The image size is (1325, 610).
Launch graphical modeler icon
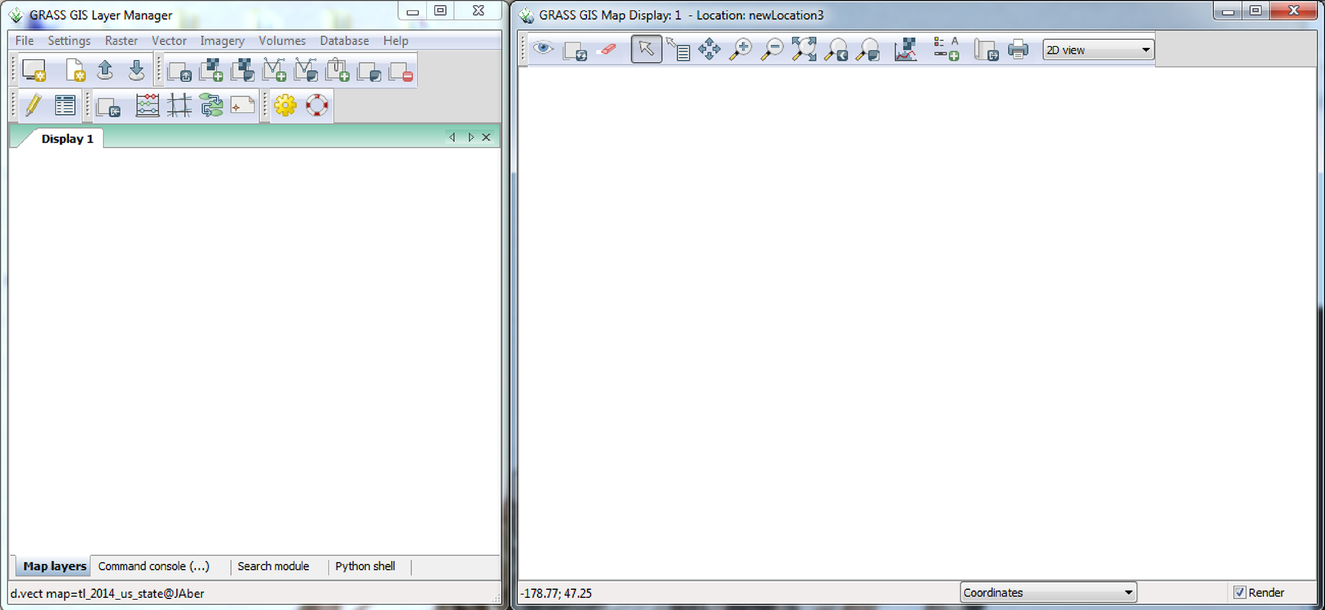(211, 105)
